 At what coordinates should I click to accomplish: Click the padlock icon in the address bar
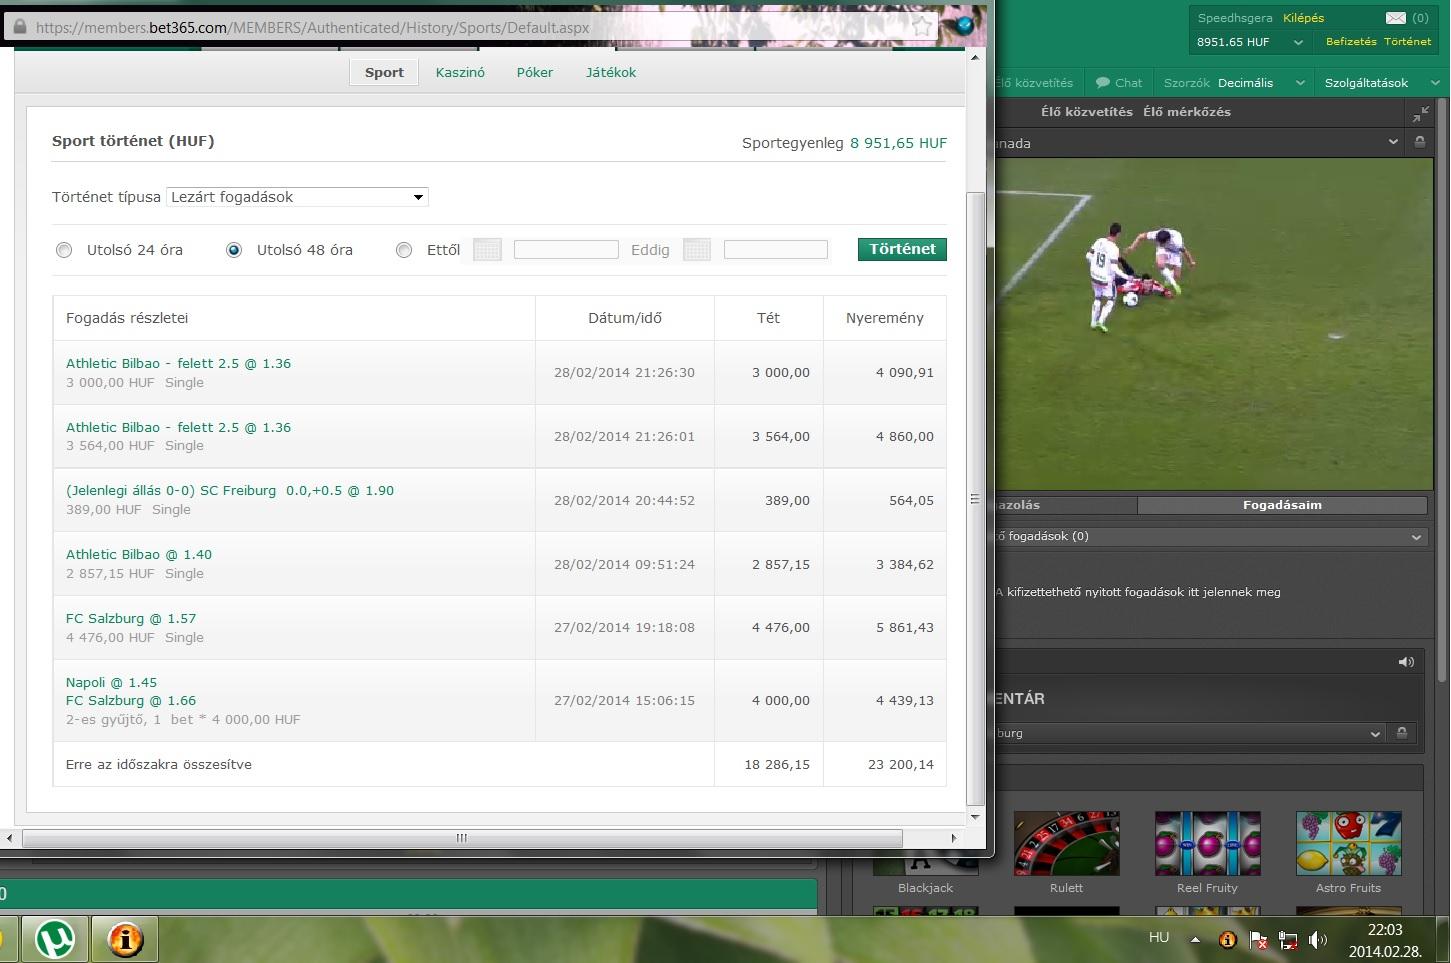click(x=19, y=27)
